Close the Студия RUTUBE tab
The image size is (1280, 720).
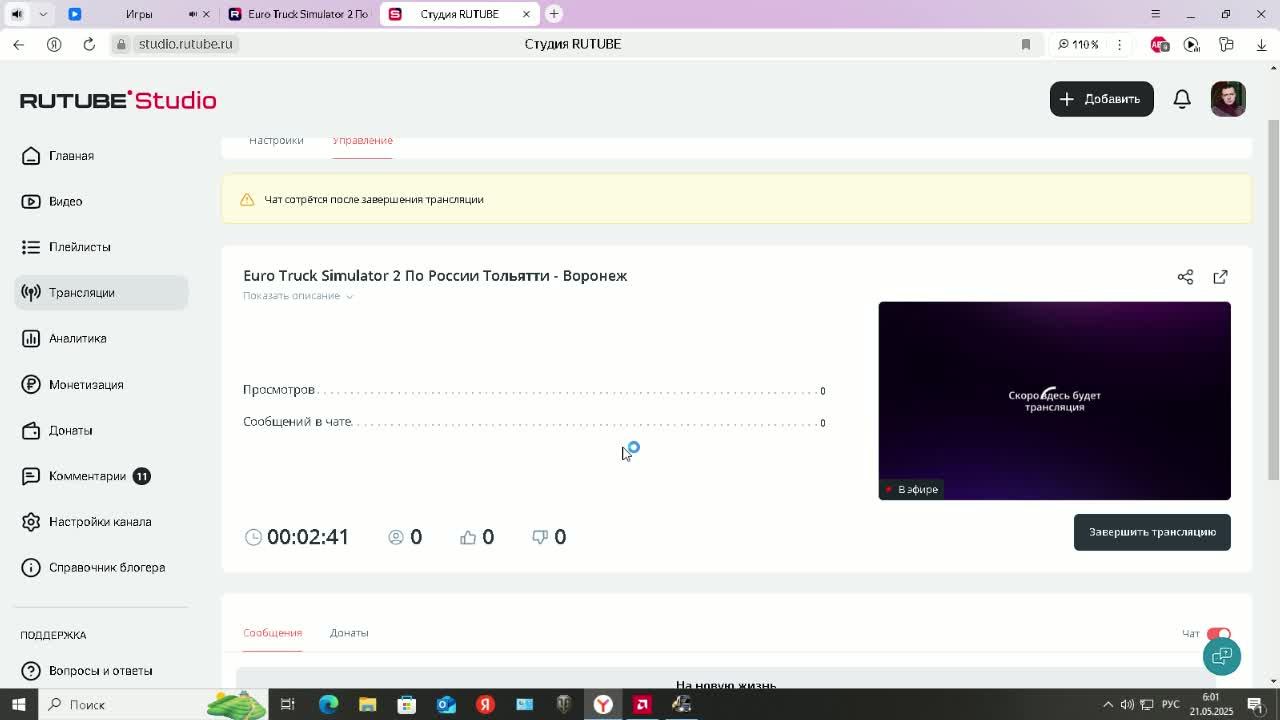(526, 14)
